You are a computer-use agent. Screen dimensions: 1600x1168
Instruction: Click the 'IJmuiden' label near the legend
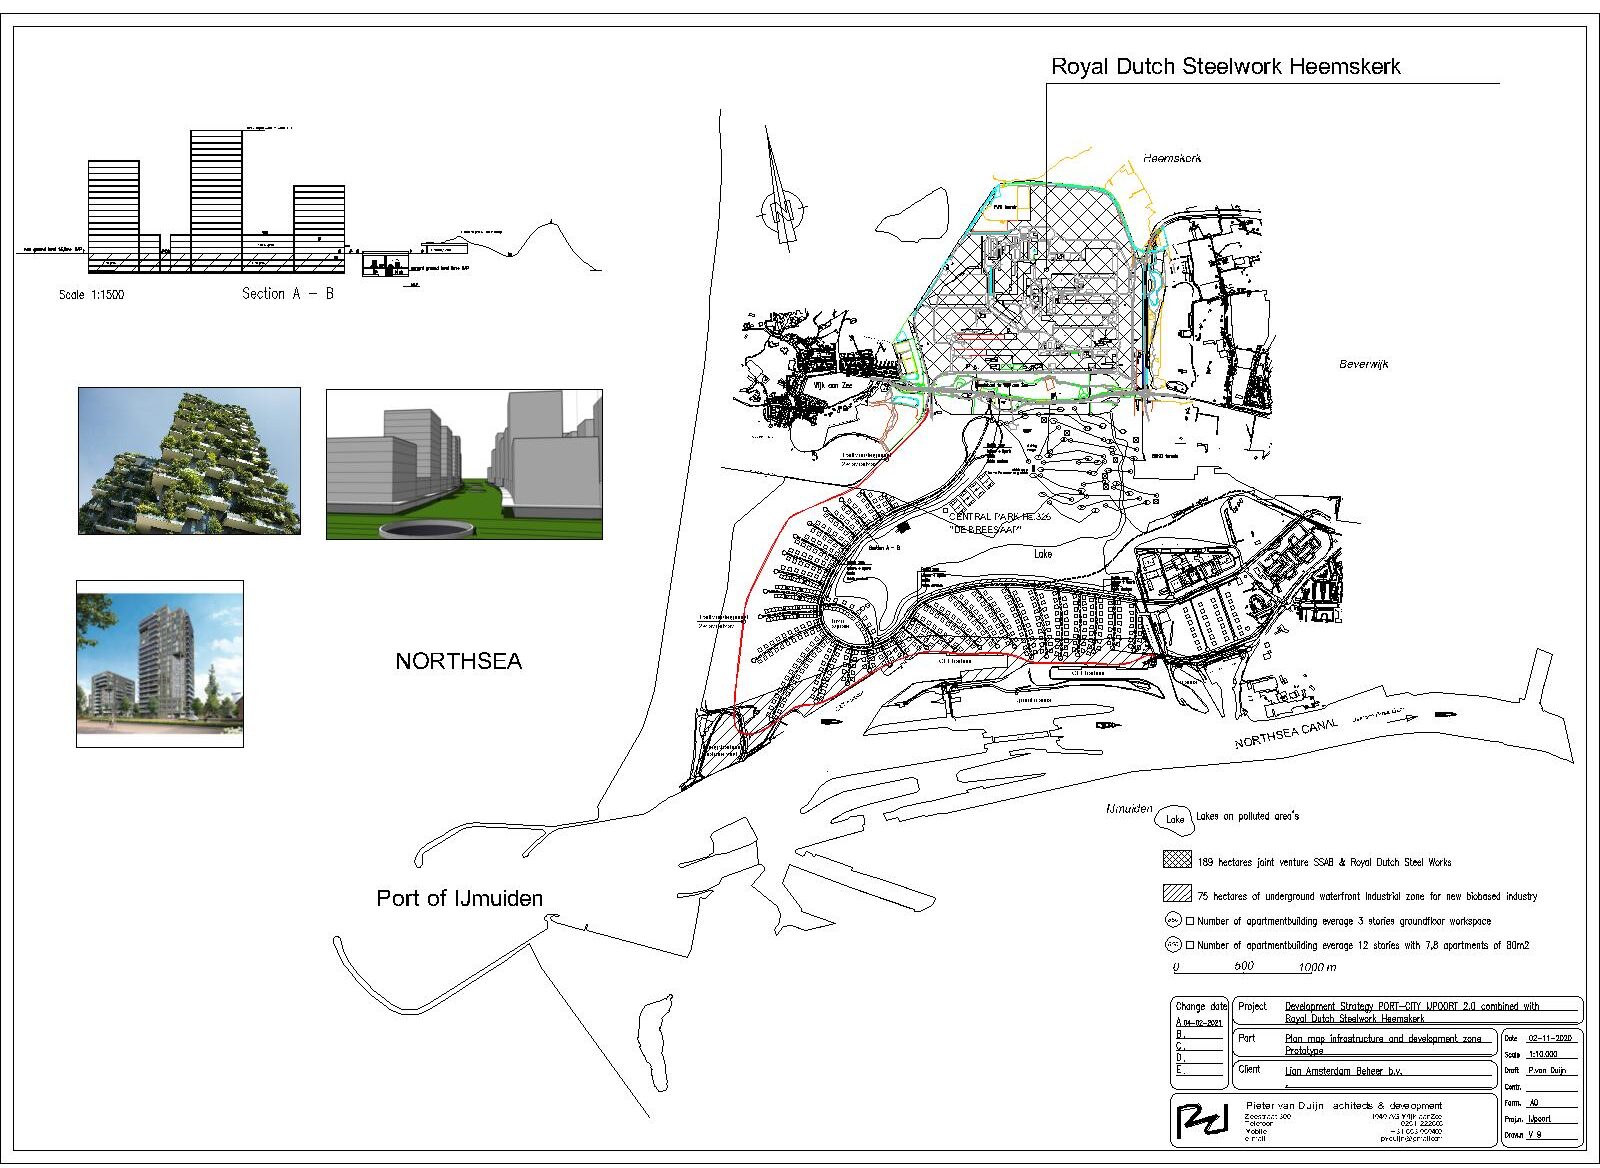pyautogui.click(x=1130, y=808)
